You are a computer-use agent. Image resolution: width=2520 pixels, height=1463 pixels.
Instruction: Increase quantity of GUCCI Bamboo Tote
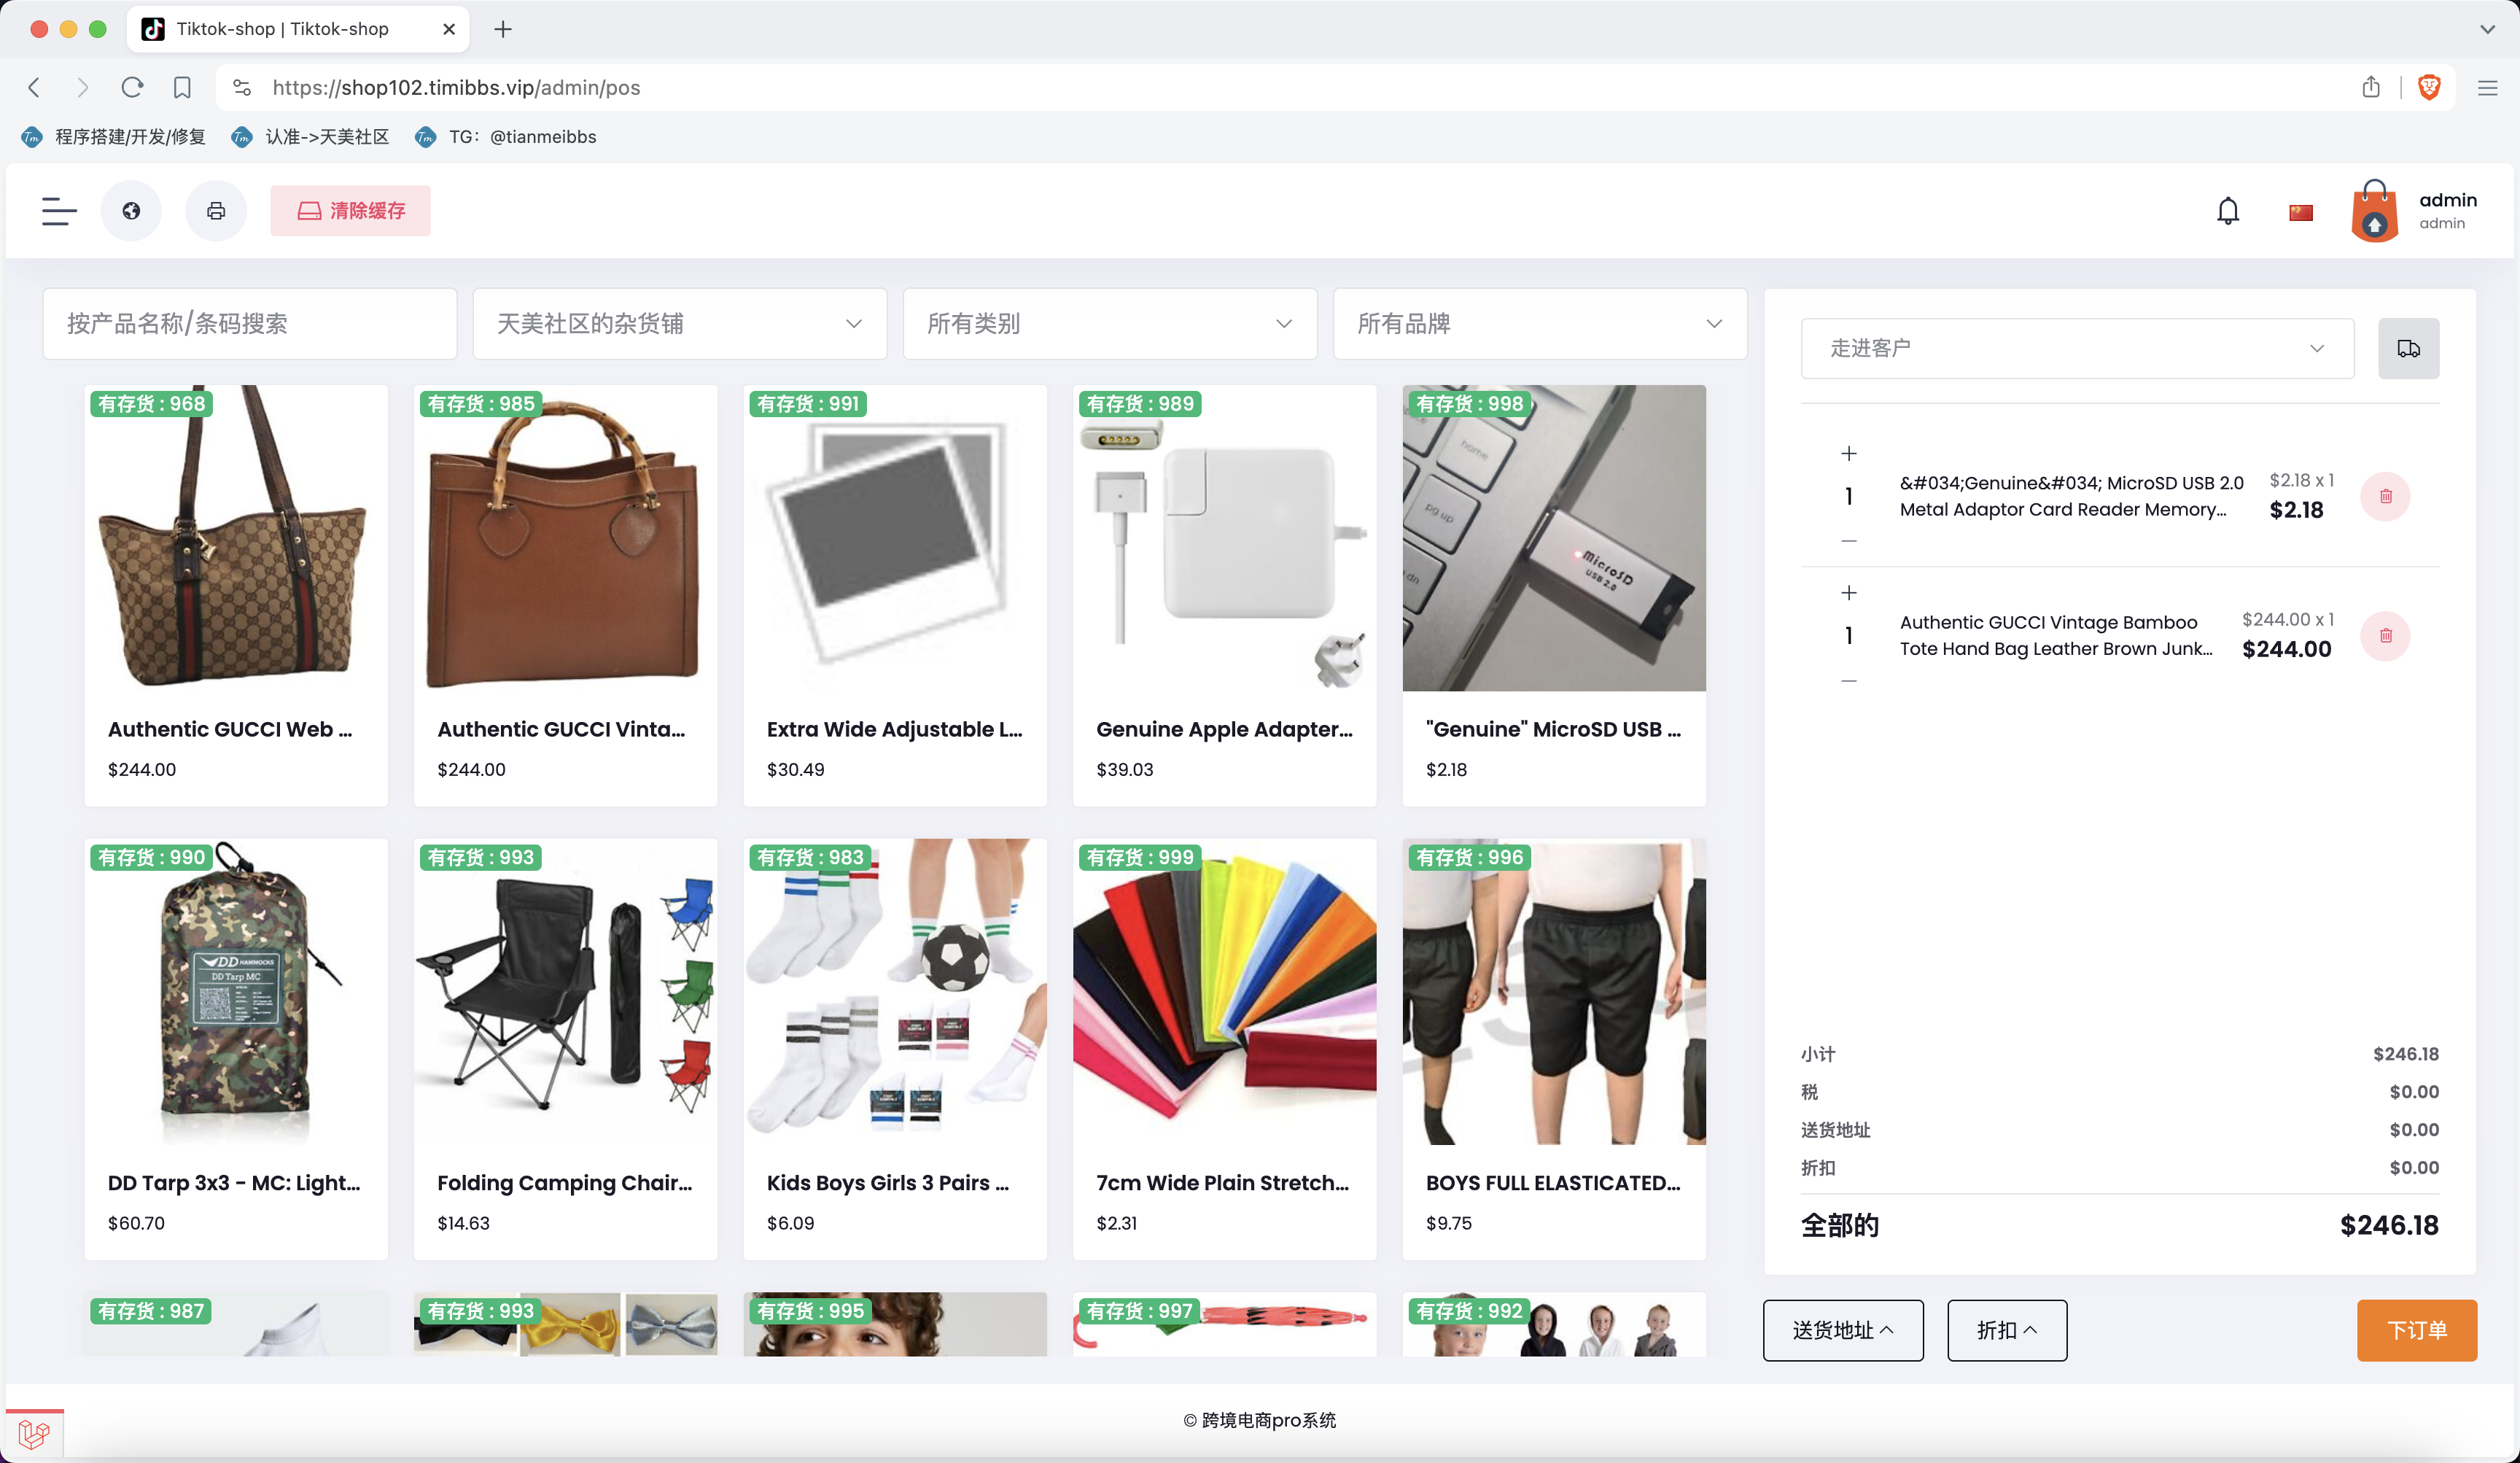1849,593
